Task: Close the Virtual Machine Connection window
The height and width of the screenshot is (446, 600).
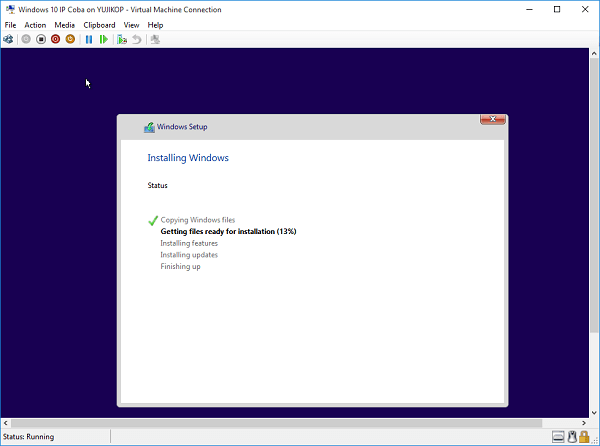Action: [x=585, y=10]
